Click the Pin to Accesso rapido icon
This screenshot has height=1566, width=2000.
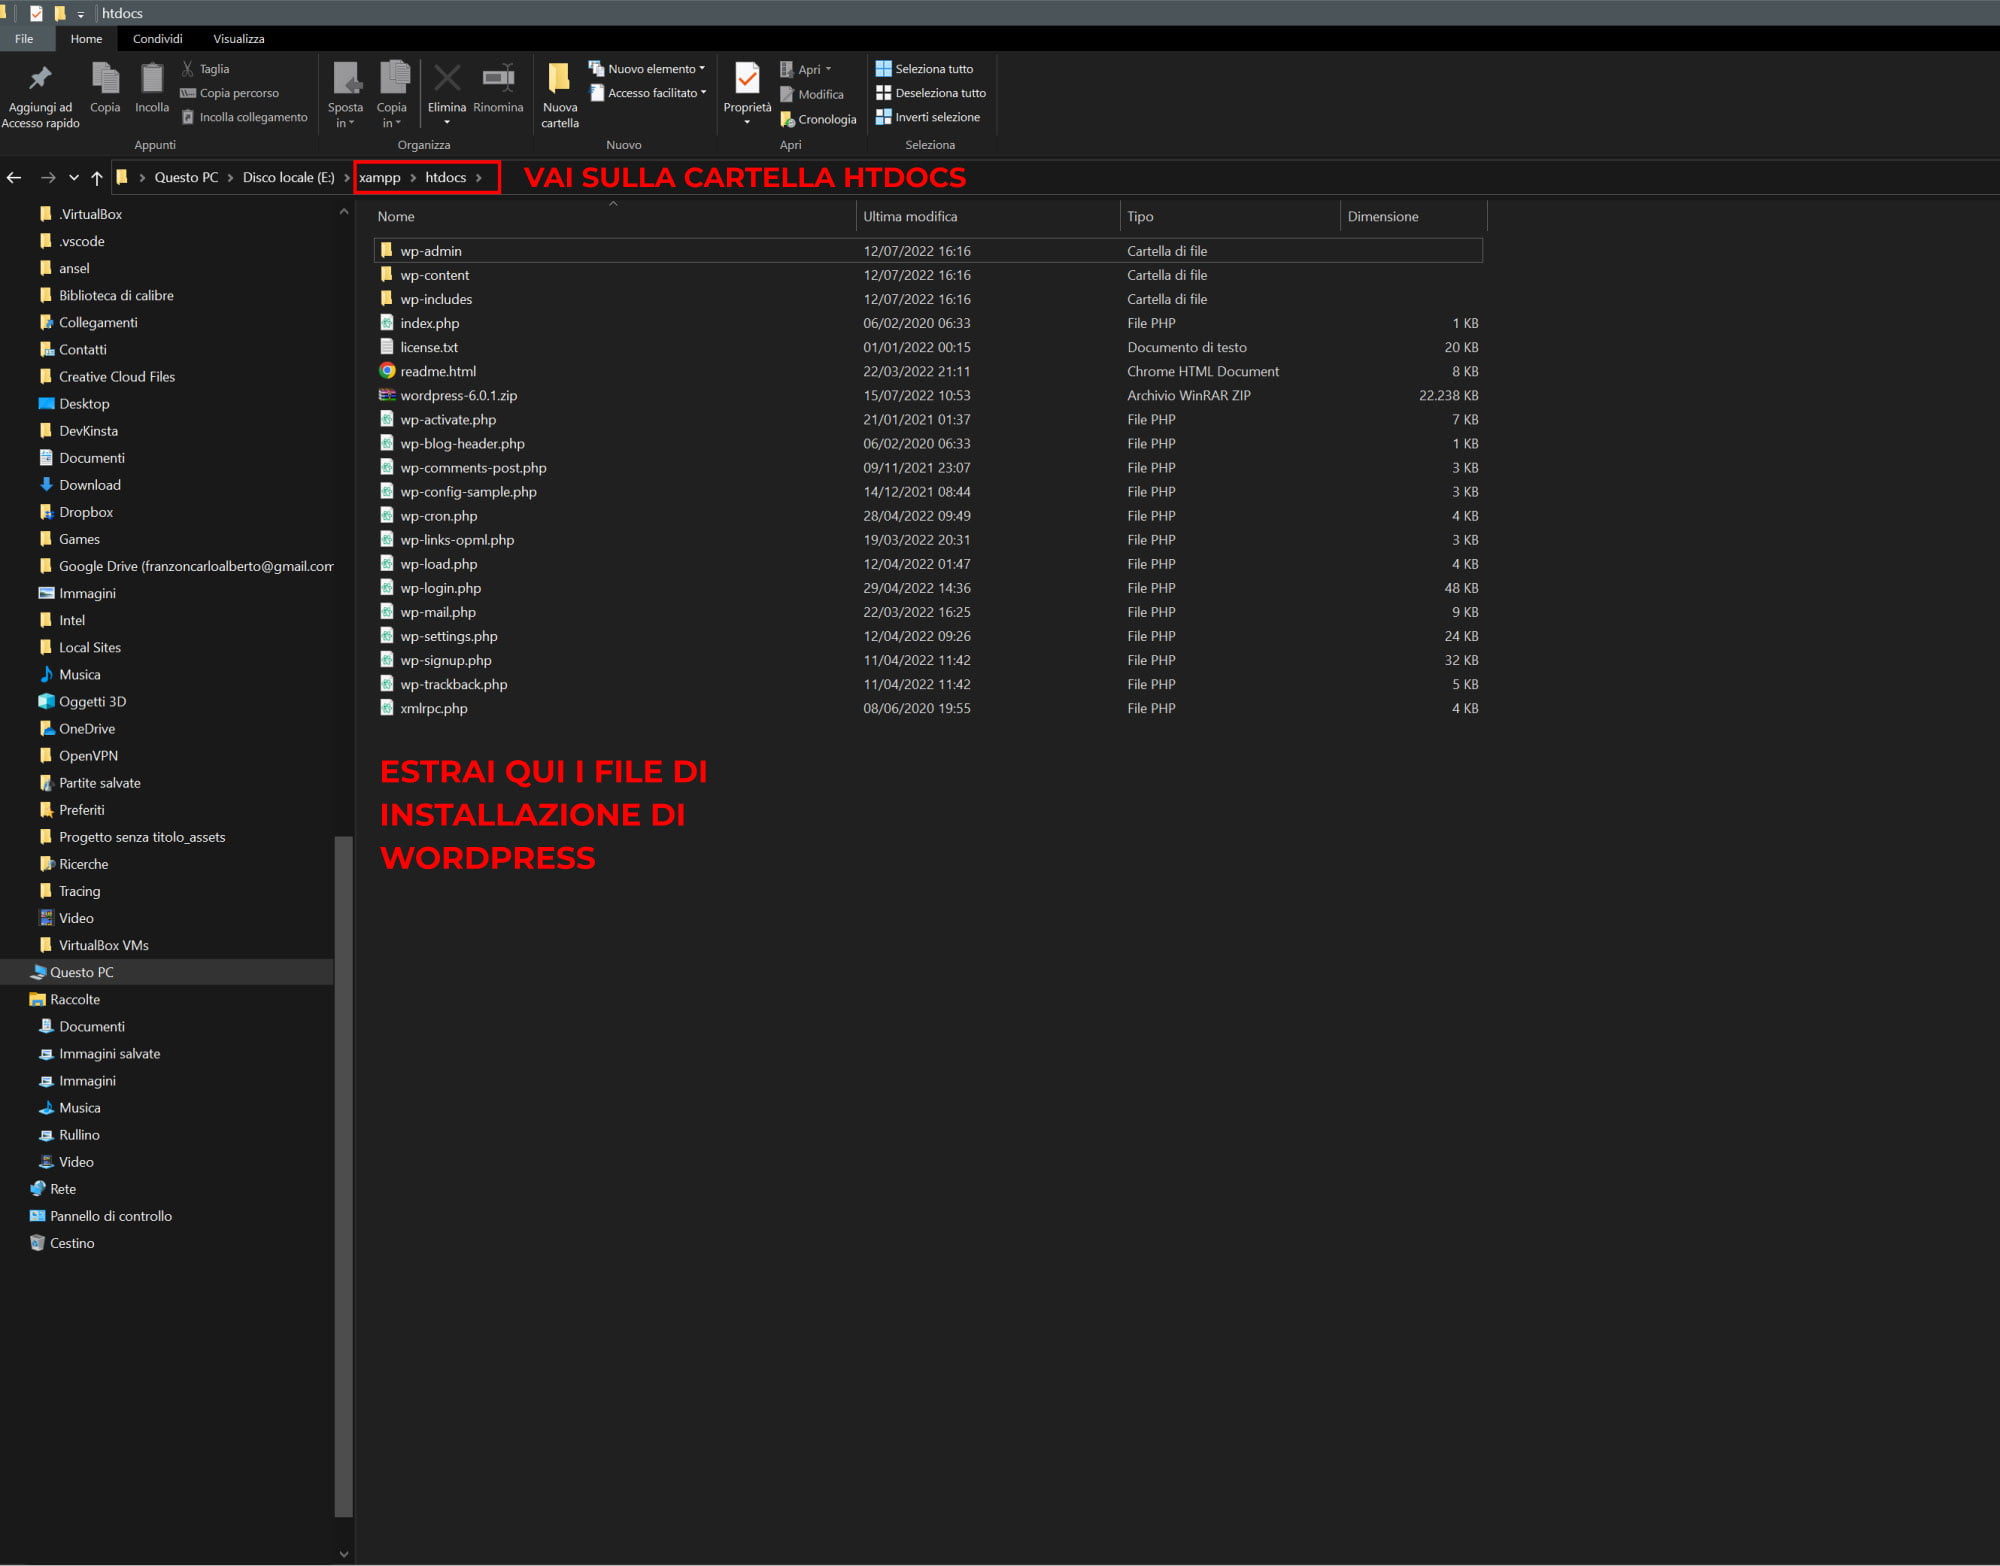(40, 78)
